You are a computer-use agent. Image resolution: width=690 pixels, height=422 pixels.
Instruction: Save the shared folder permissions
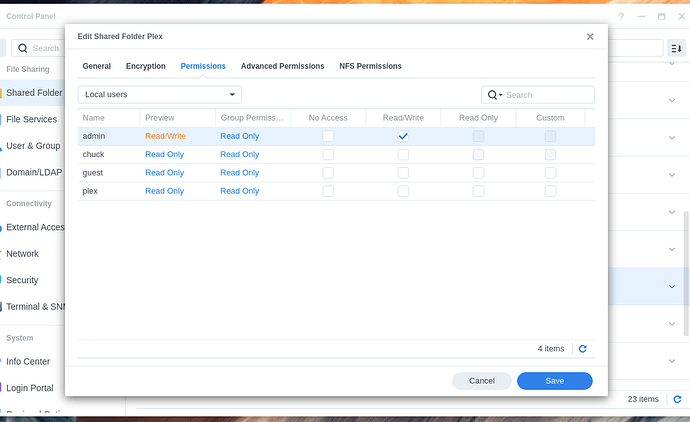(554, 381)
